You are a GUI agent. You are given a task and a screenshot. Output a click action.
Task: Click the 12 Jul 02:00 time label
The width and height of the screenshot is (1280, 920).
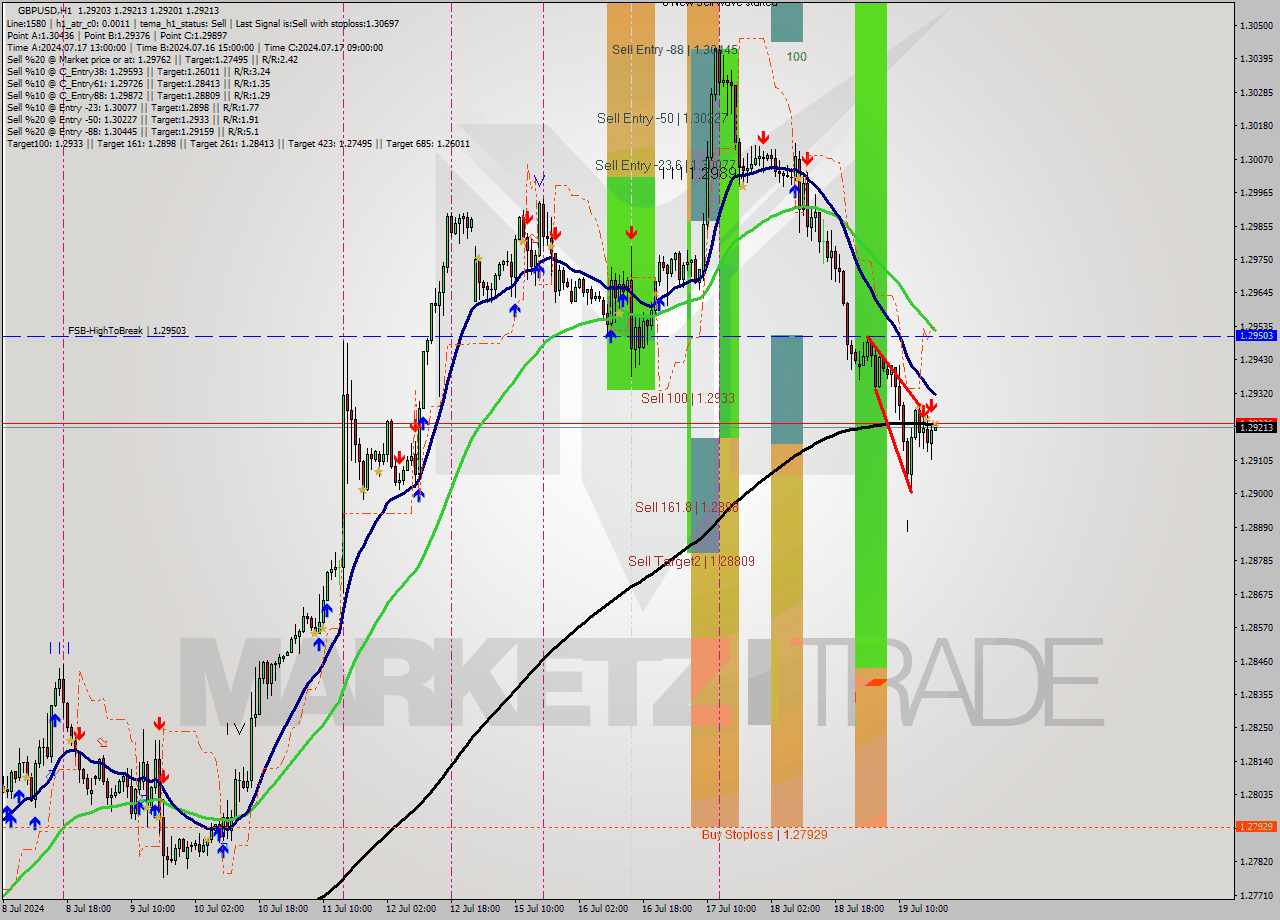pyautogui.click(x=411, y=909)
